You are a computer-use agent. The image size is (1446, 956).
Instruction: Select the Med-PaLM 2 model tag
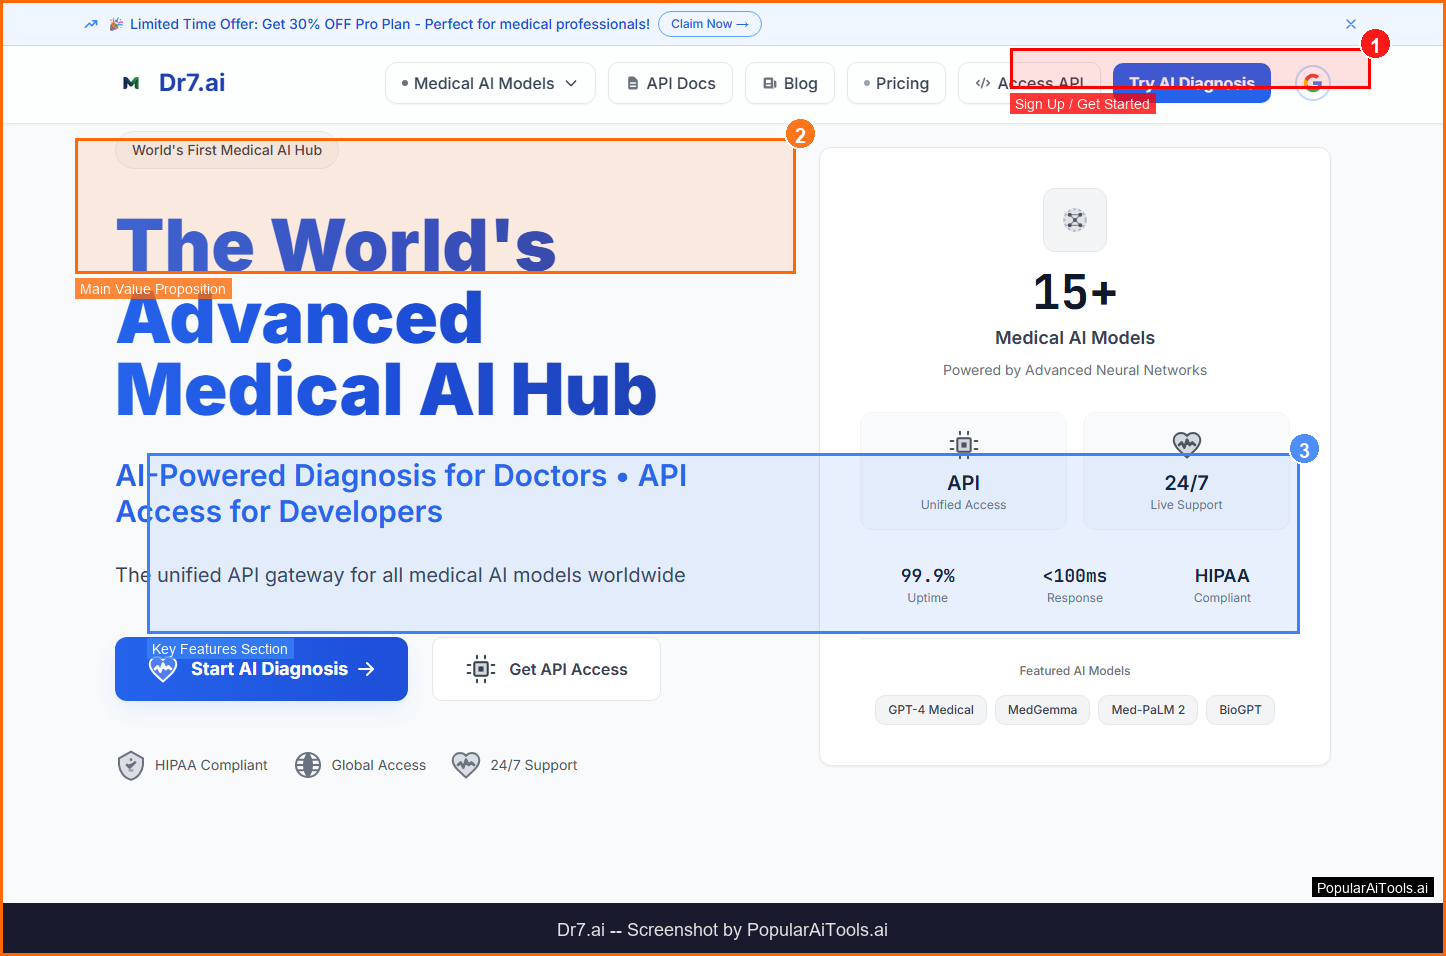tap(1147, 710)
